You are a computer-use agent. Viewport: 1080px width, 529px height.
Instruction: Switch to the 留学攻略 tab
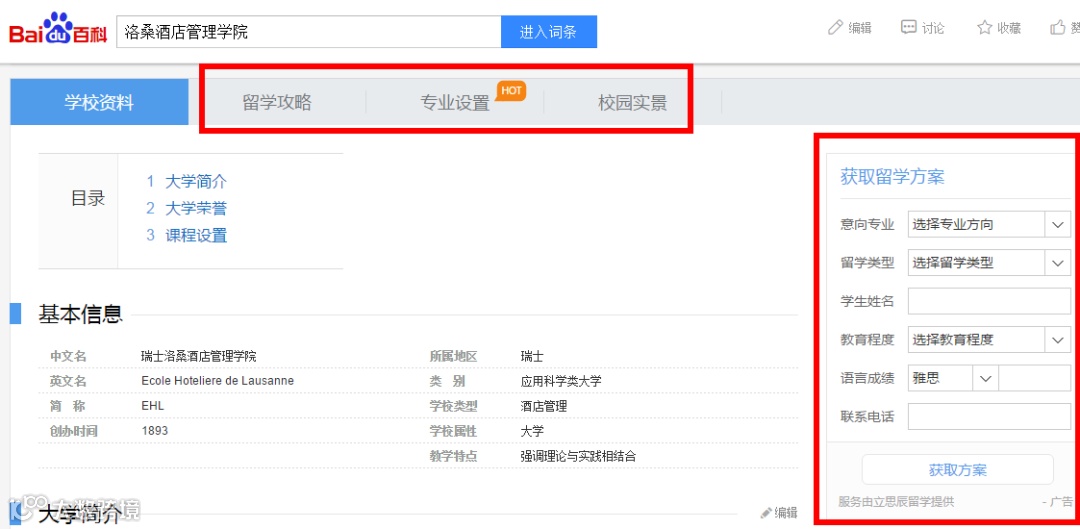277,103
